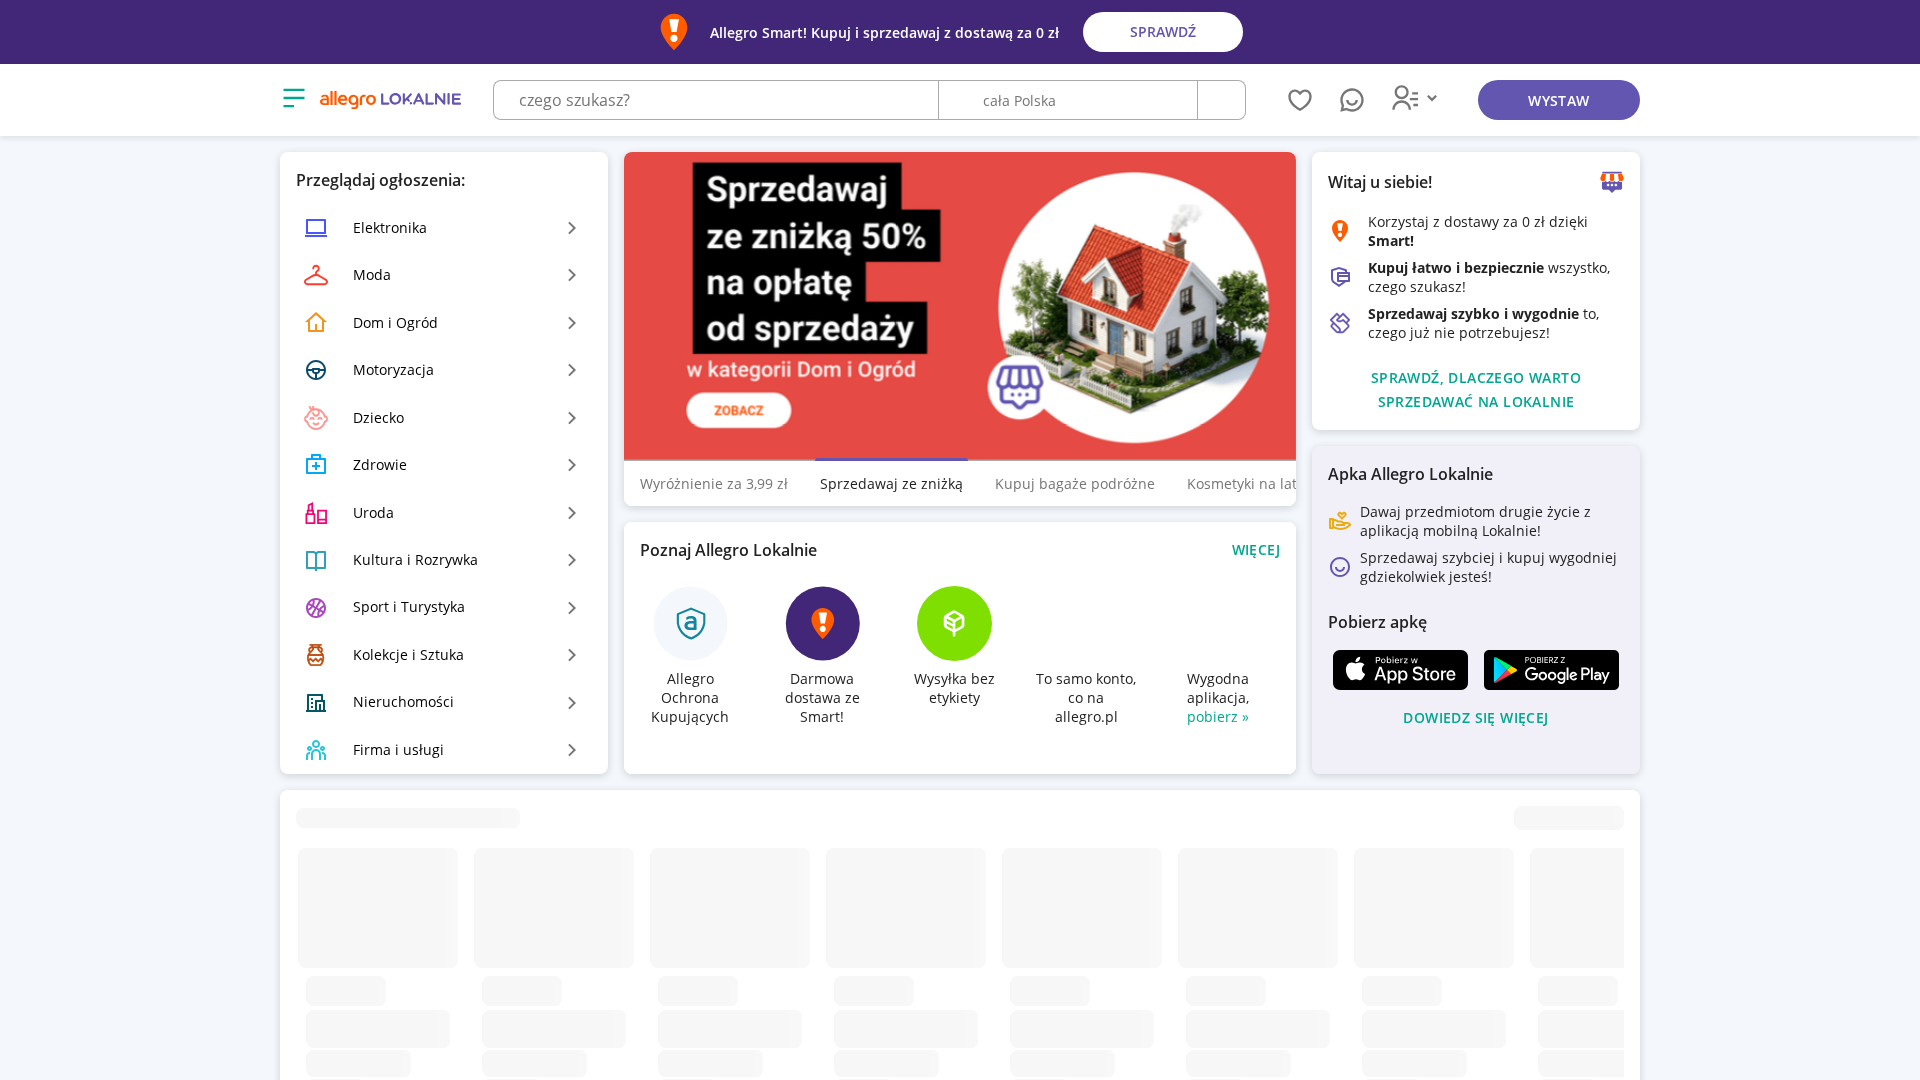Click SPRAWDŹ, DLACZEGO WARTO SPRZEDAWAĆ link
Screen dimensions: 1920x1080
tap(1476, 390)
